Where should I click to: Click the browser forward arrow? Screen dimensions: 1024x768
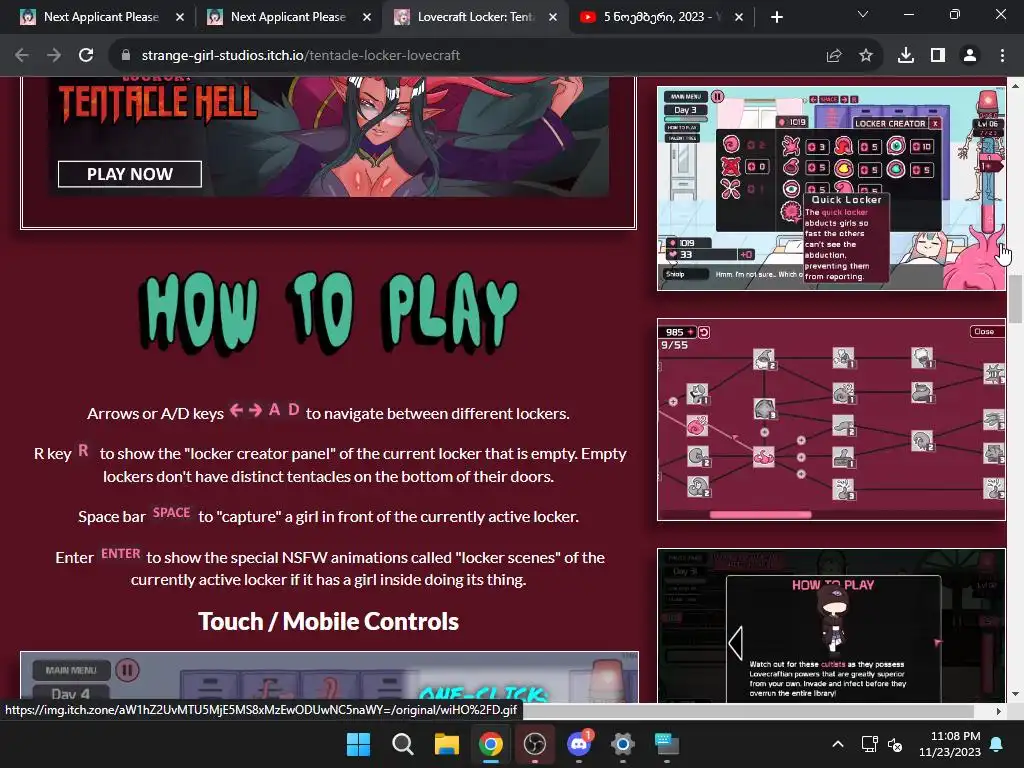[x=54, y=56]
